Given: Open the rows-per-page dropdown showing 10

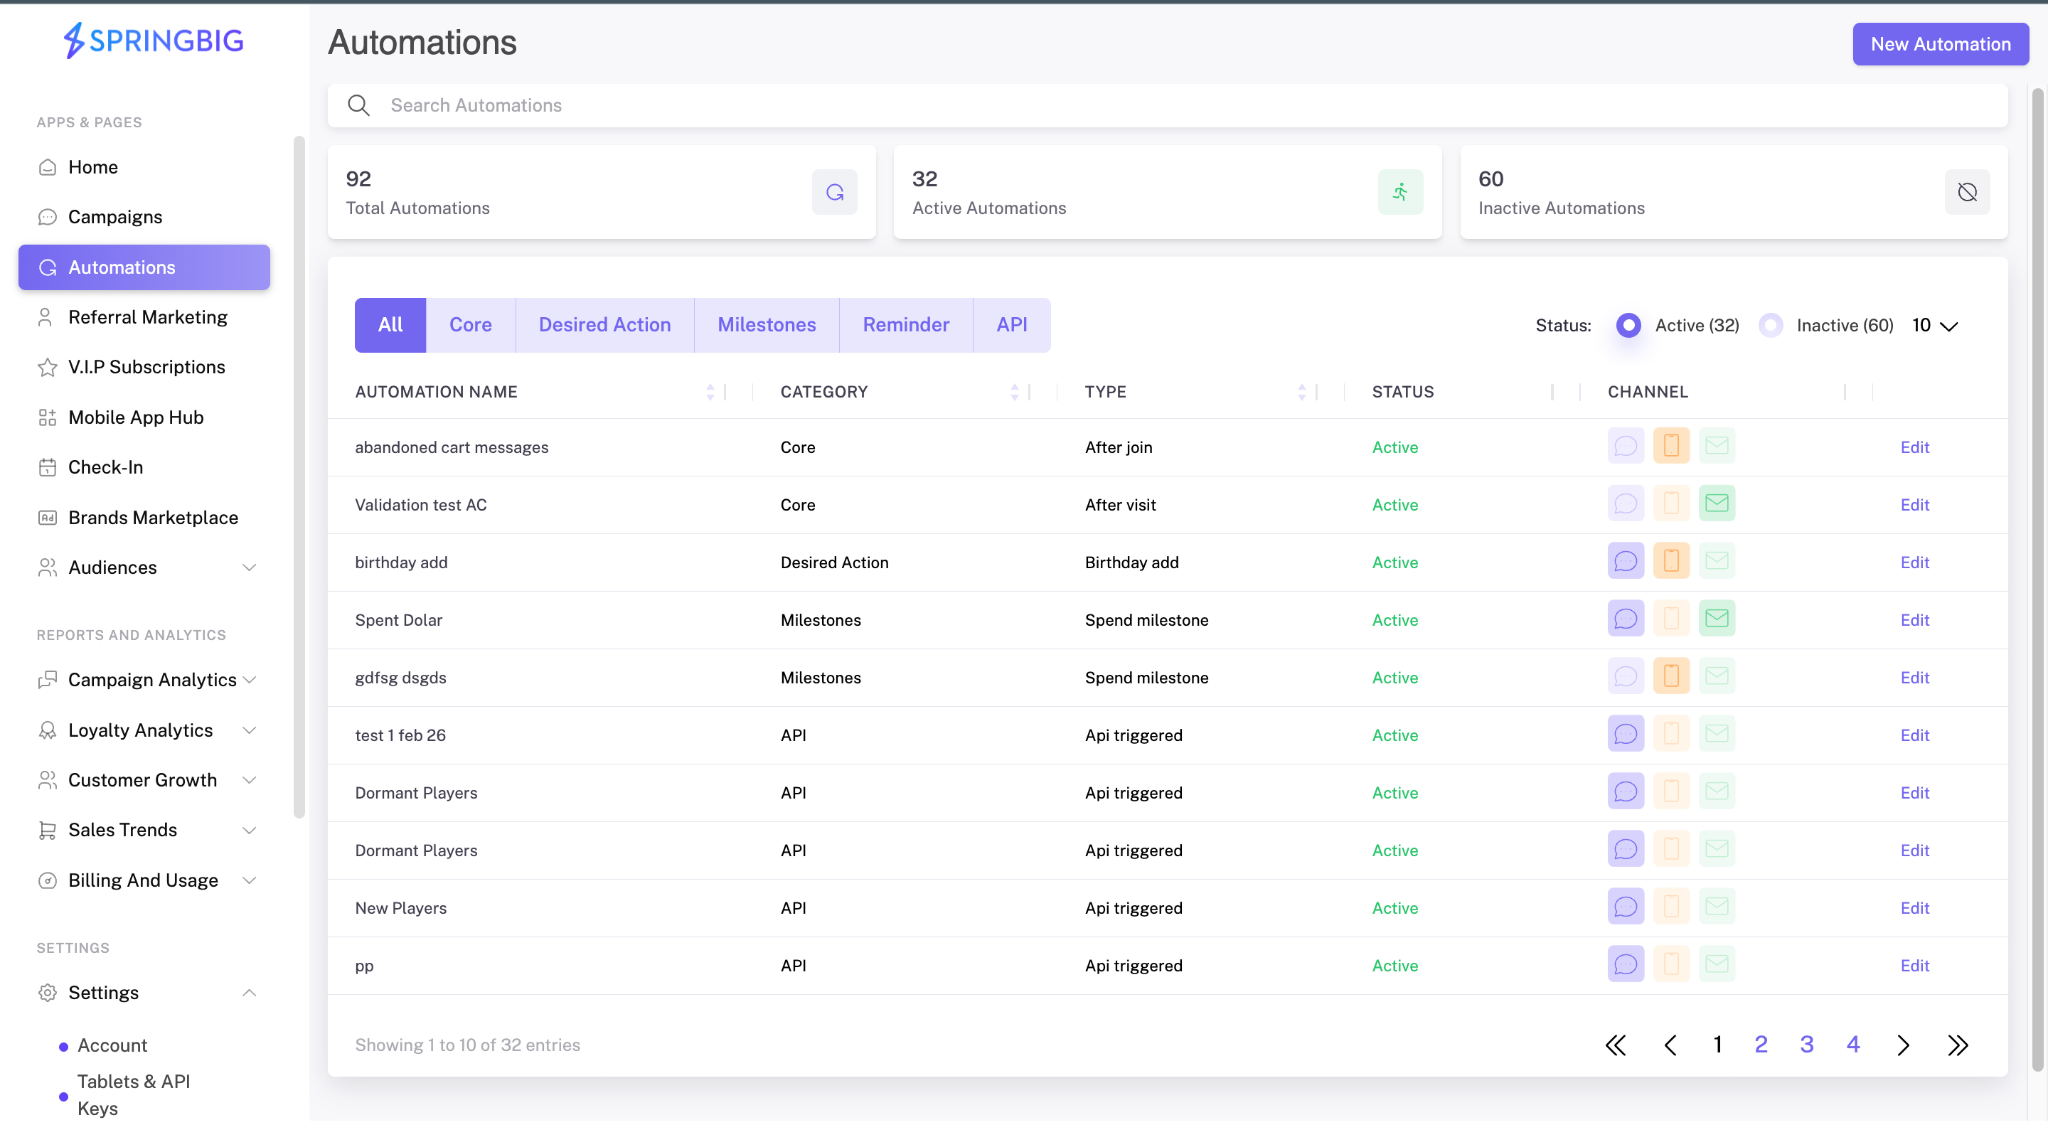Looking at the screenshot, I should [1935, 325].
